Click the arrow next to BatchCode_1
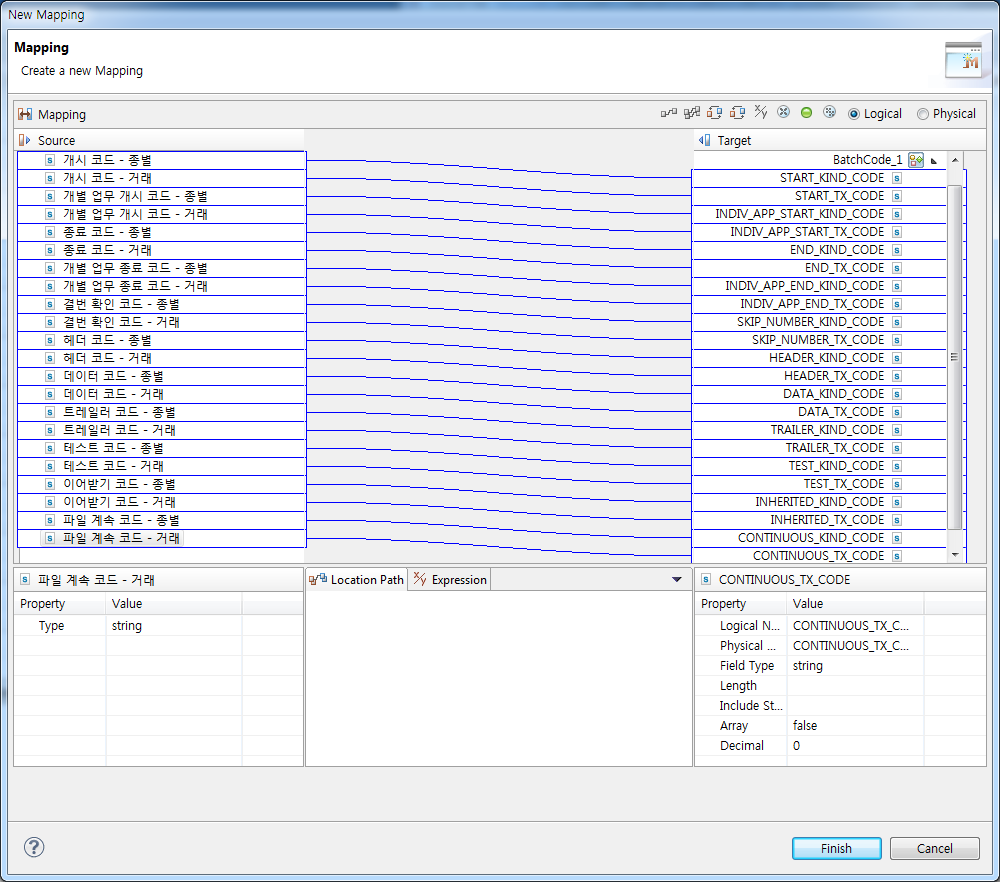1000x882 pixels. 936,159
